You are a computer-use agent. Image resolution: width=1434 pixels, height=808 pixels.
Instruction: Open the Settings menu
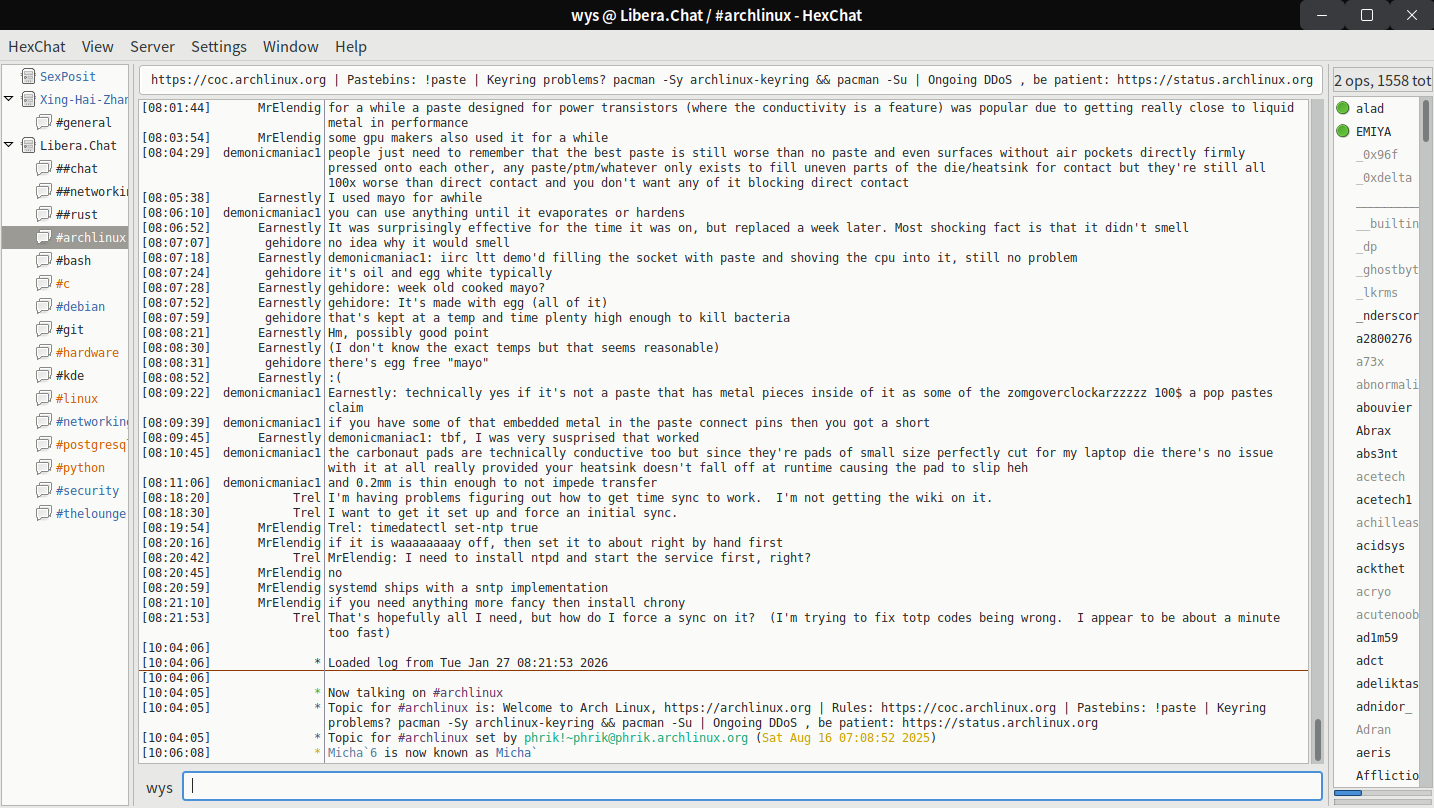click(x=219, y=46)
